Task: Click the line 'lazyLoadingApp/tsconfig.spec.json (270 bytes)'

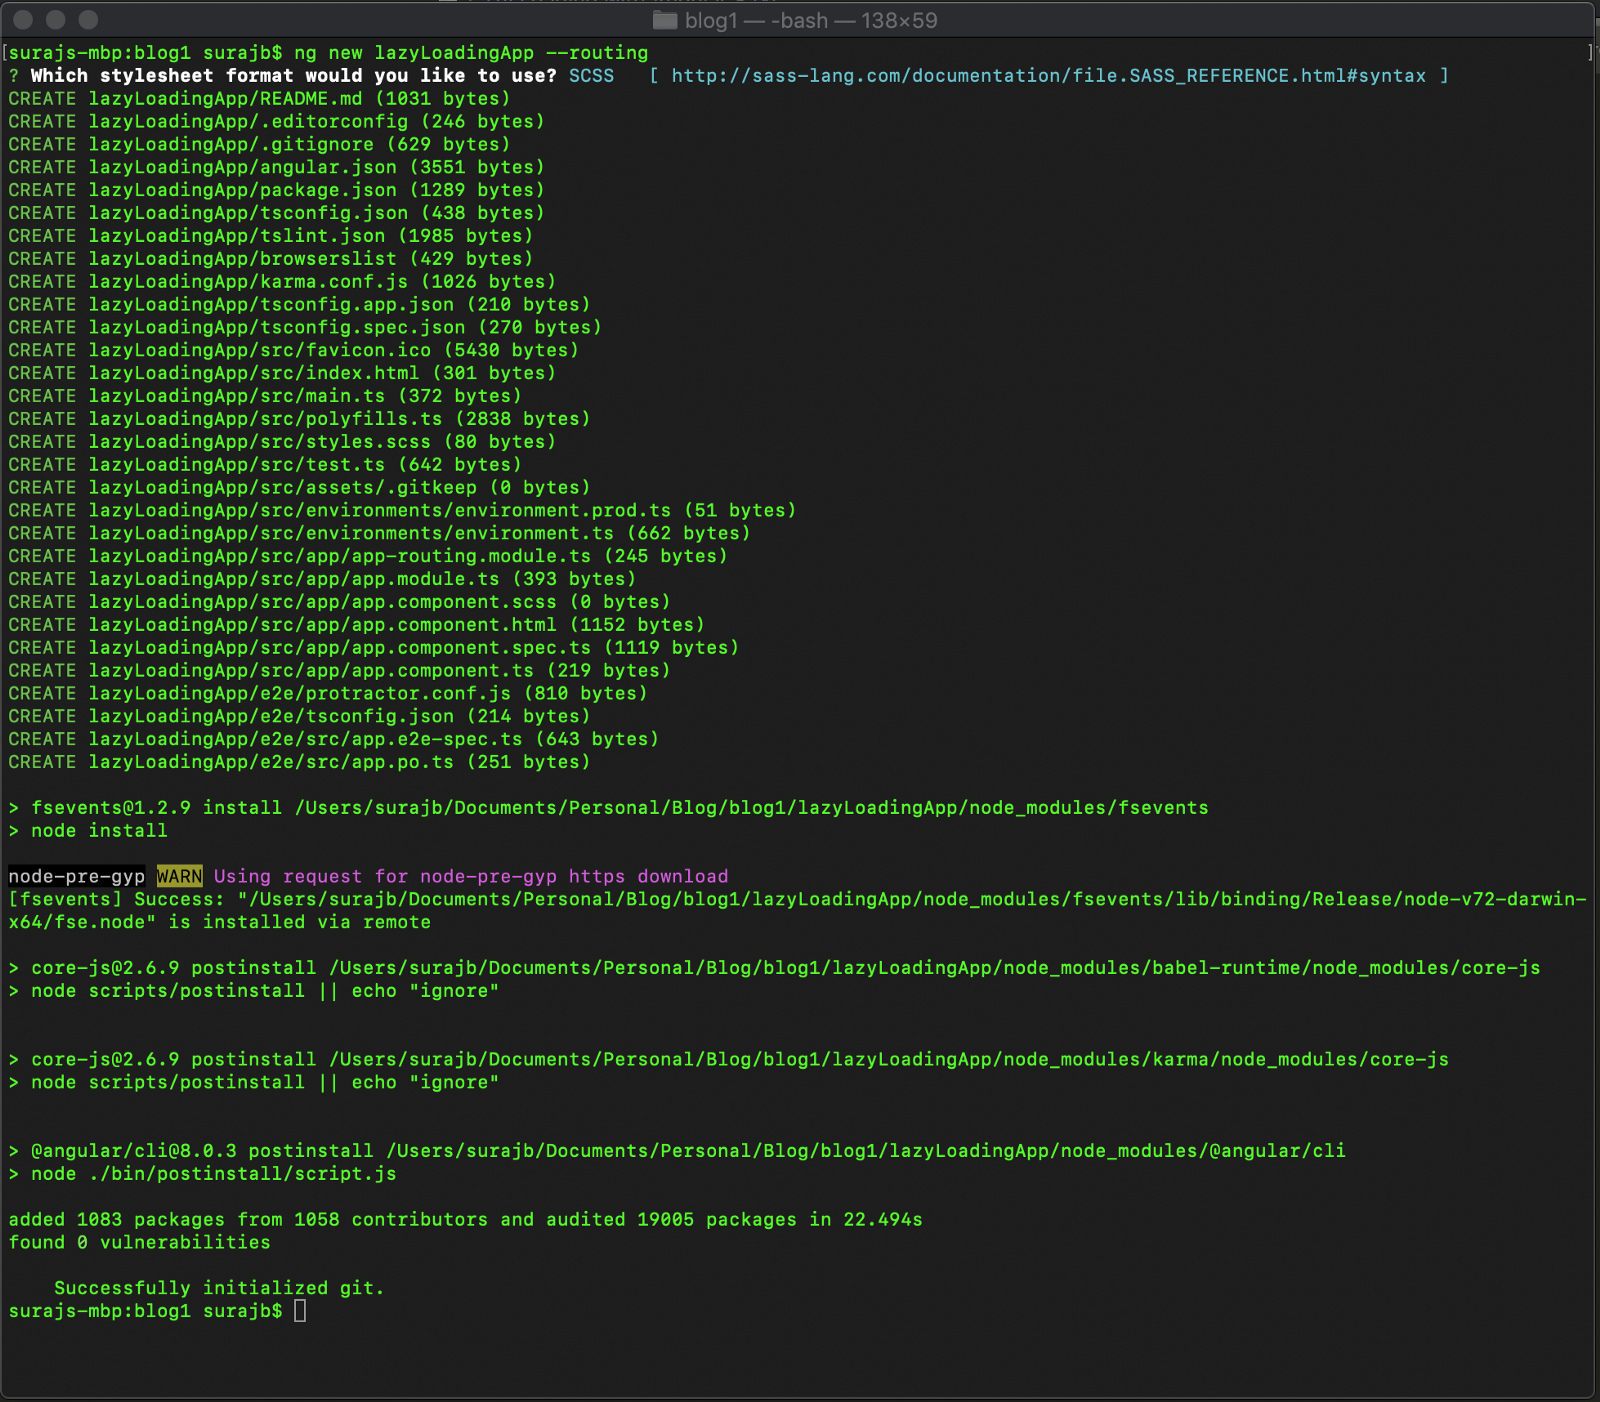Action: (x=345, y=328)
